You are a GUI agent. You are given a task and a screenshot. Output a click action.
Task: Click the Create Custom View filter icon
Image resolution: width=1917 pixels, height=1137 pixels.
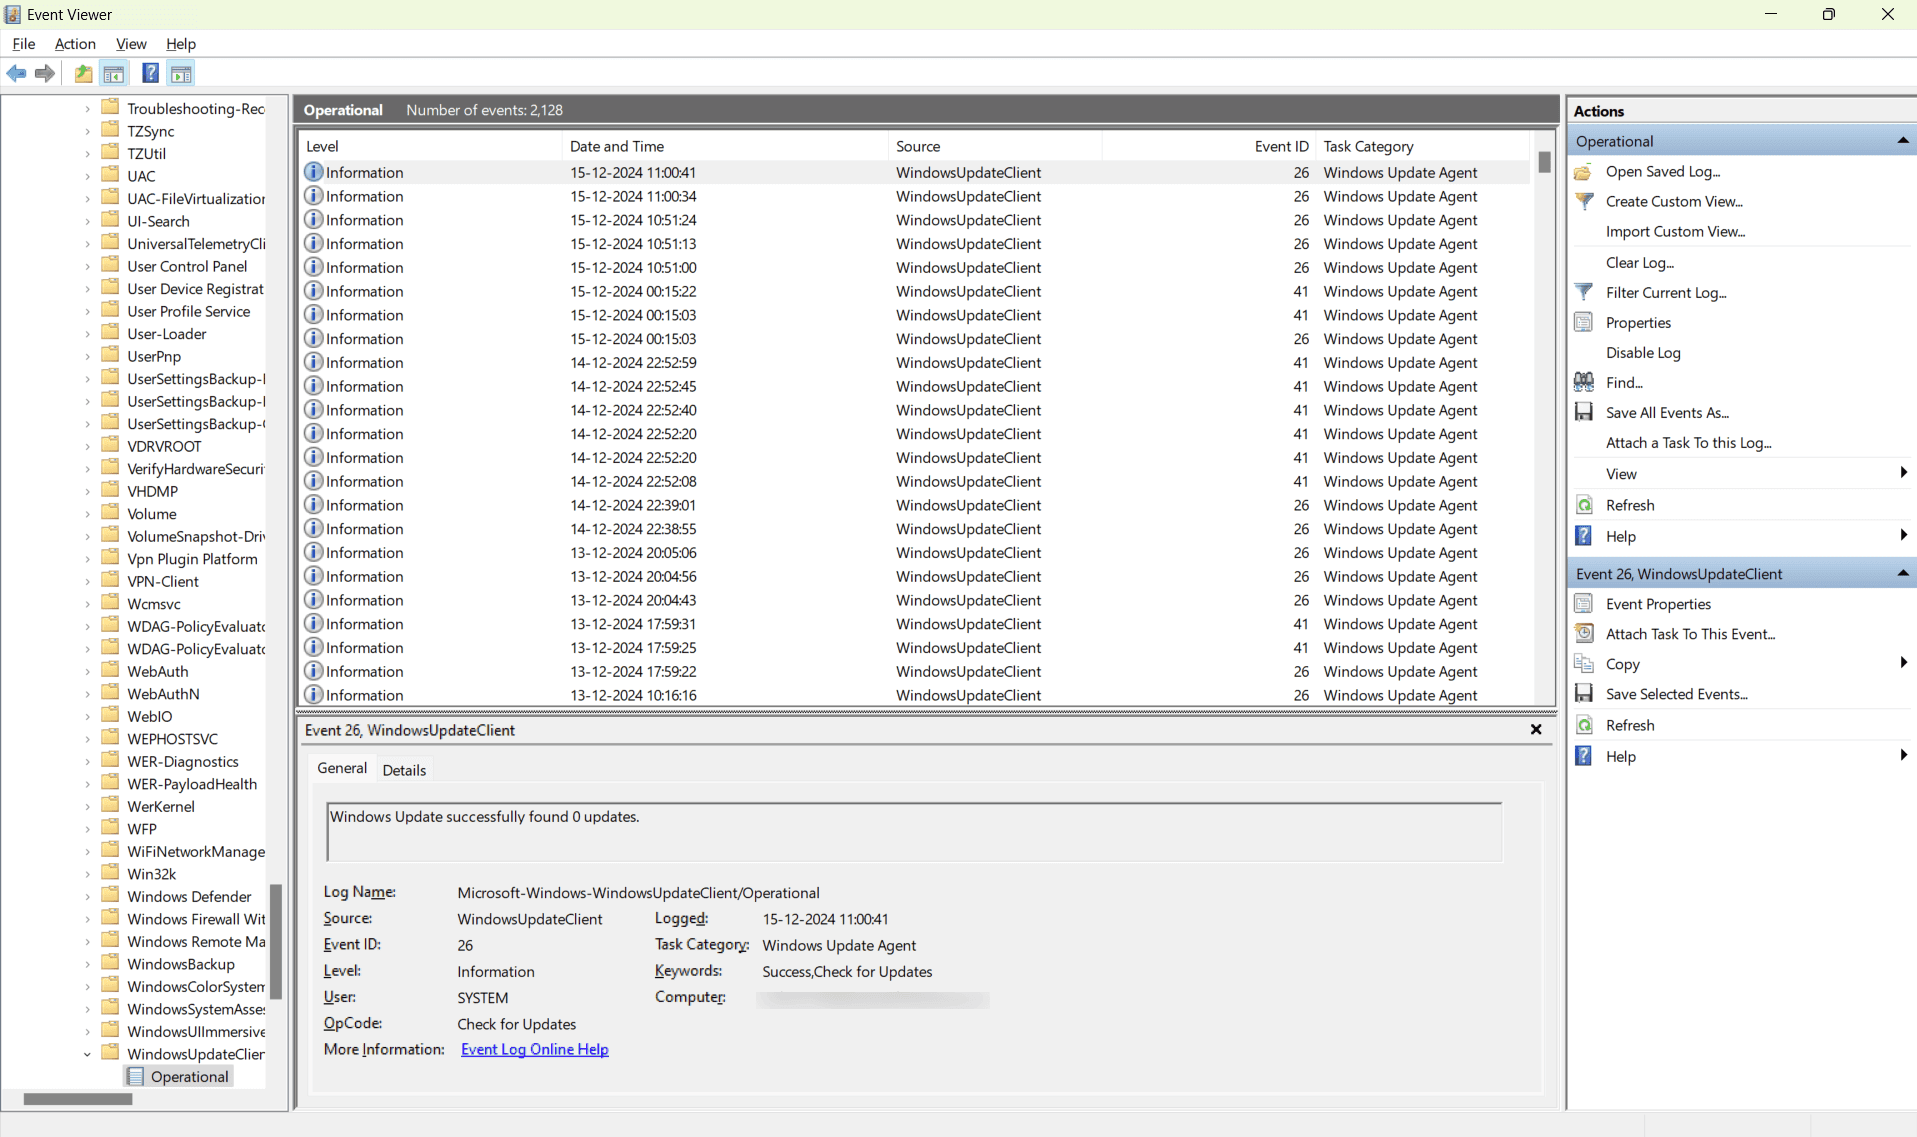1585,201
